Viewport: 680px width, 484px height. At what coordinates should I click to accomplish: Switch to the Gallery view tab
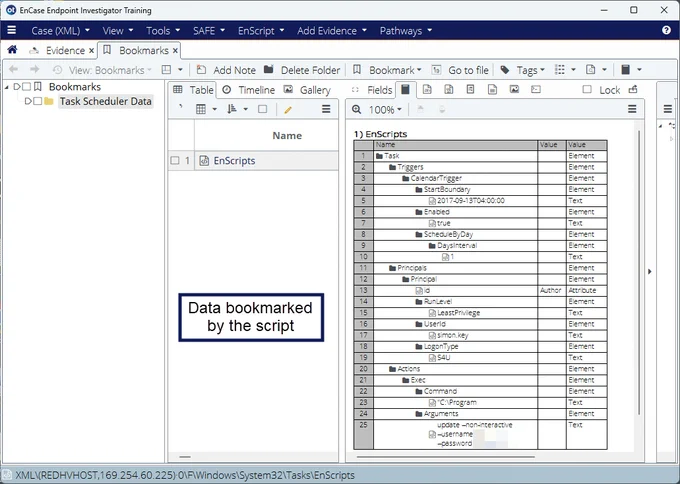[x=307, y=90]
